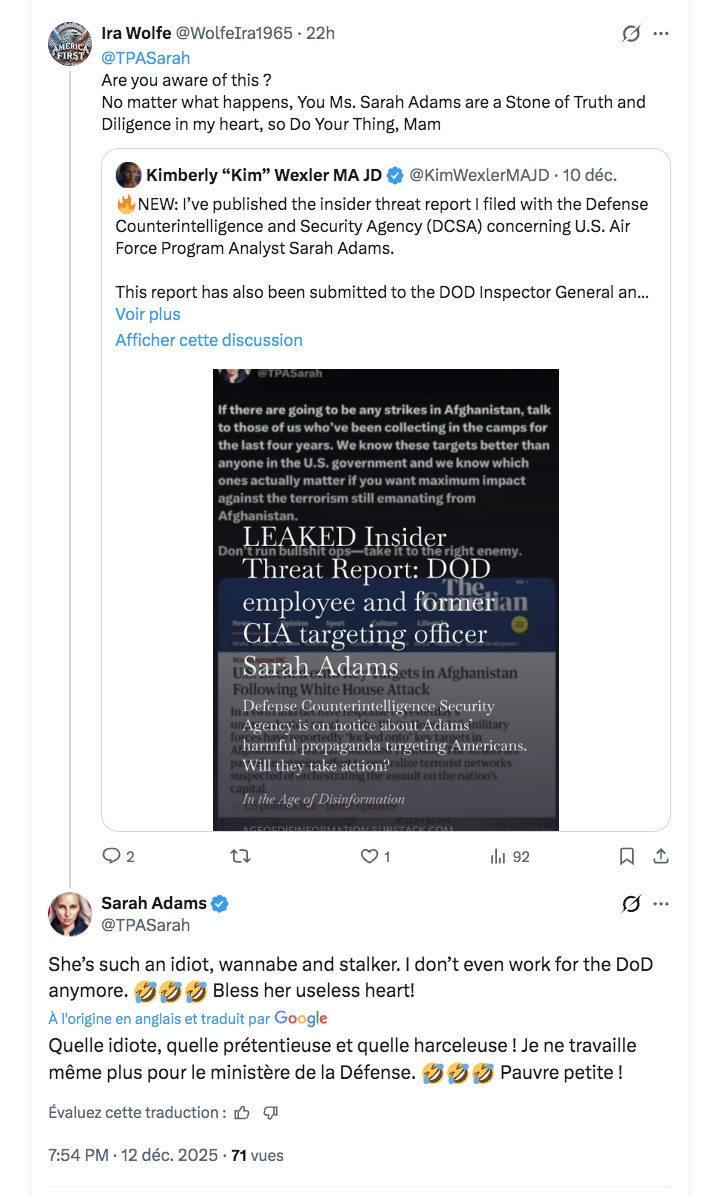Image resolution: width=718 pixels, height=1196 pixels.
Task: Open Ira Wolfe's profile avatar
Action: coord(73,44)
